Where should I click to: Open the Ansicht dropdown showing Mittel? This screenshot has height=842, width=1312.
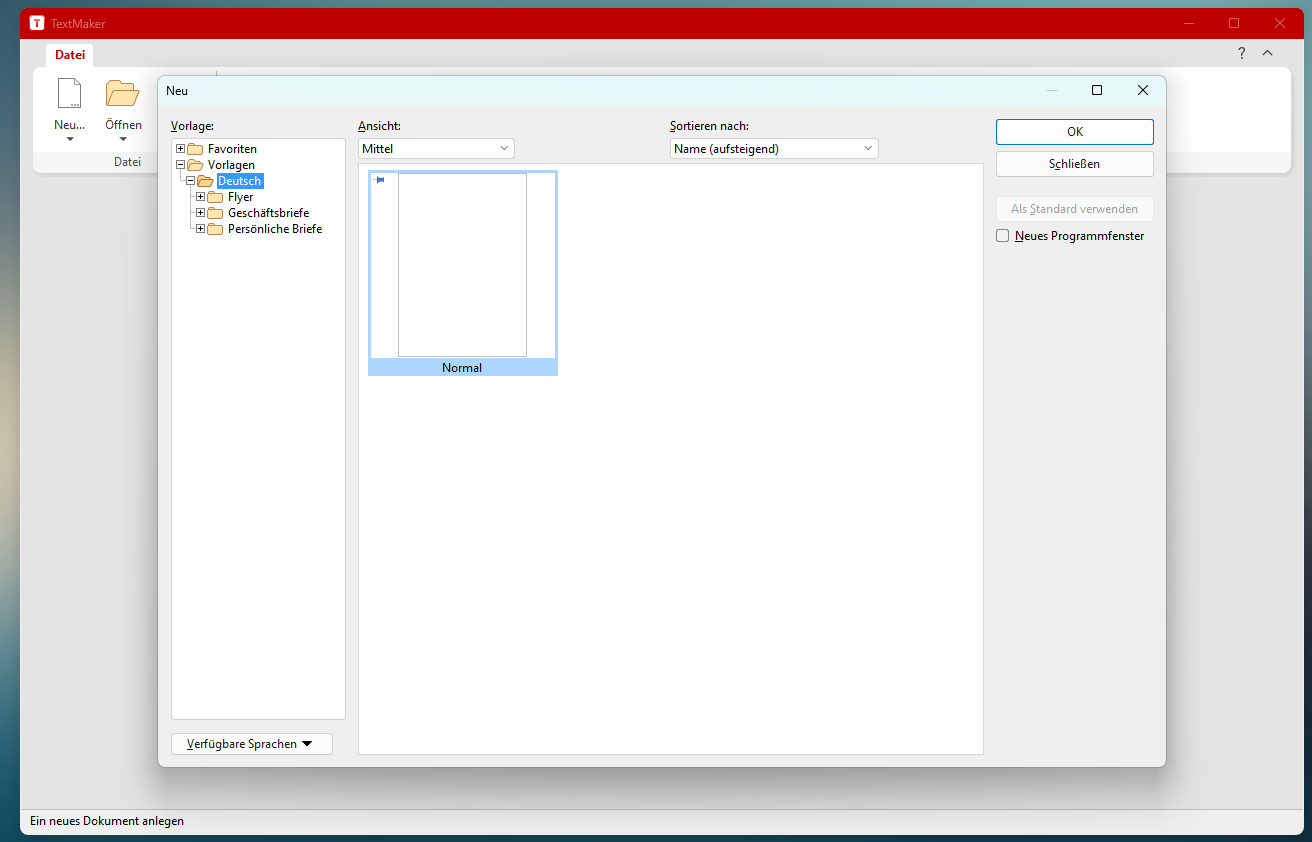[436, 148]
